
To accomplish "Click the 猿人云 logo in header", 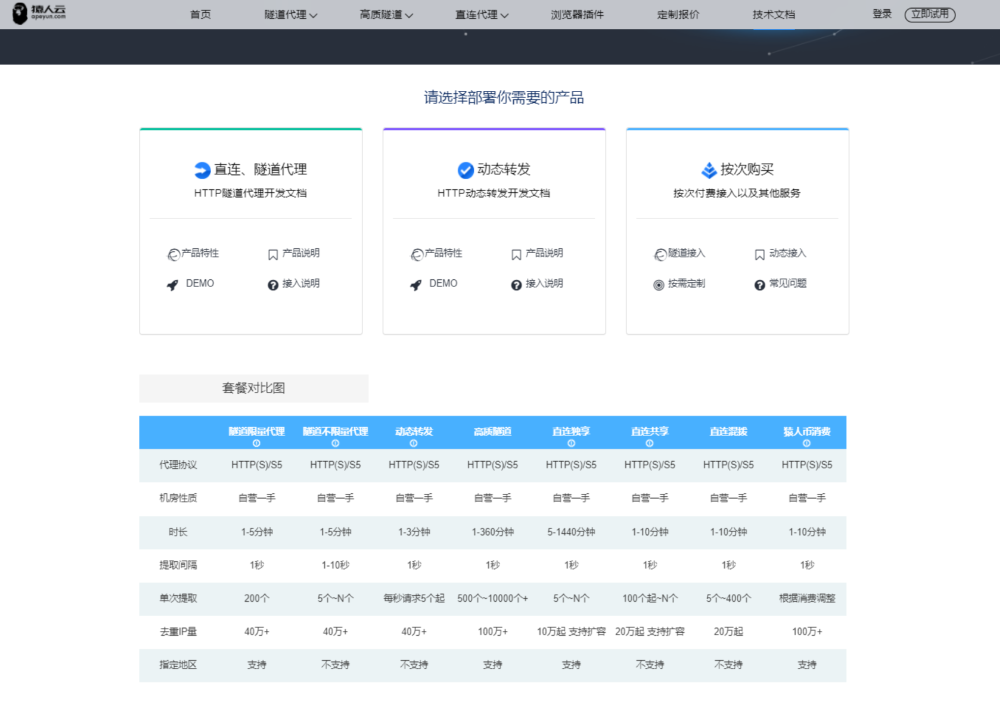I will (x=39, y=13).
